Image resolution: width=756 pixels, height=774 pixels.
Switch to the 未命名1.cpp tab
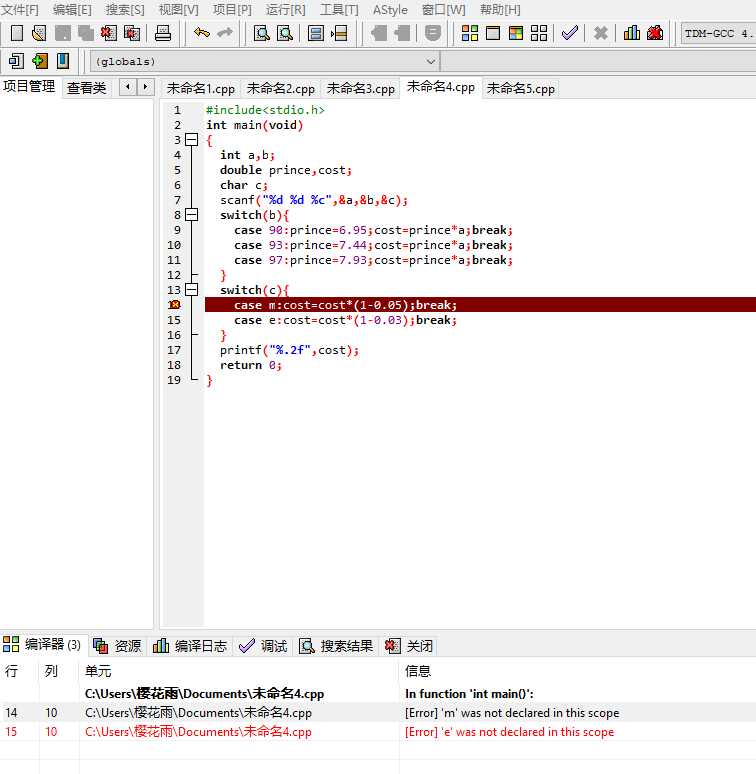coord(200,88)
